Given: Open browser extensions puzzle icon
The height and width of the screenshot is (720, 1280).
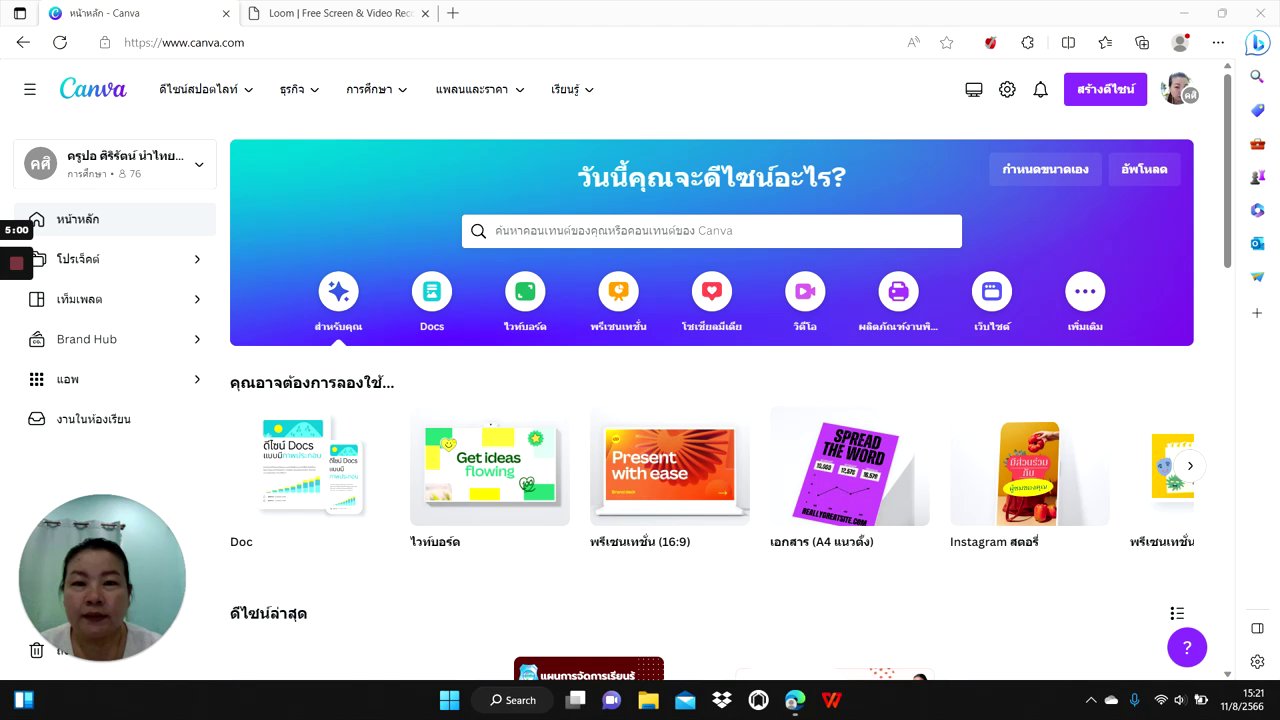Looking at the screenshot, I should click(x=1027, y=43).
